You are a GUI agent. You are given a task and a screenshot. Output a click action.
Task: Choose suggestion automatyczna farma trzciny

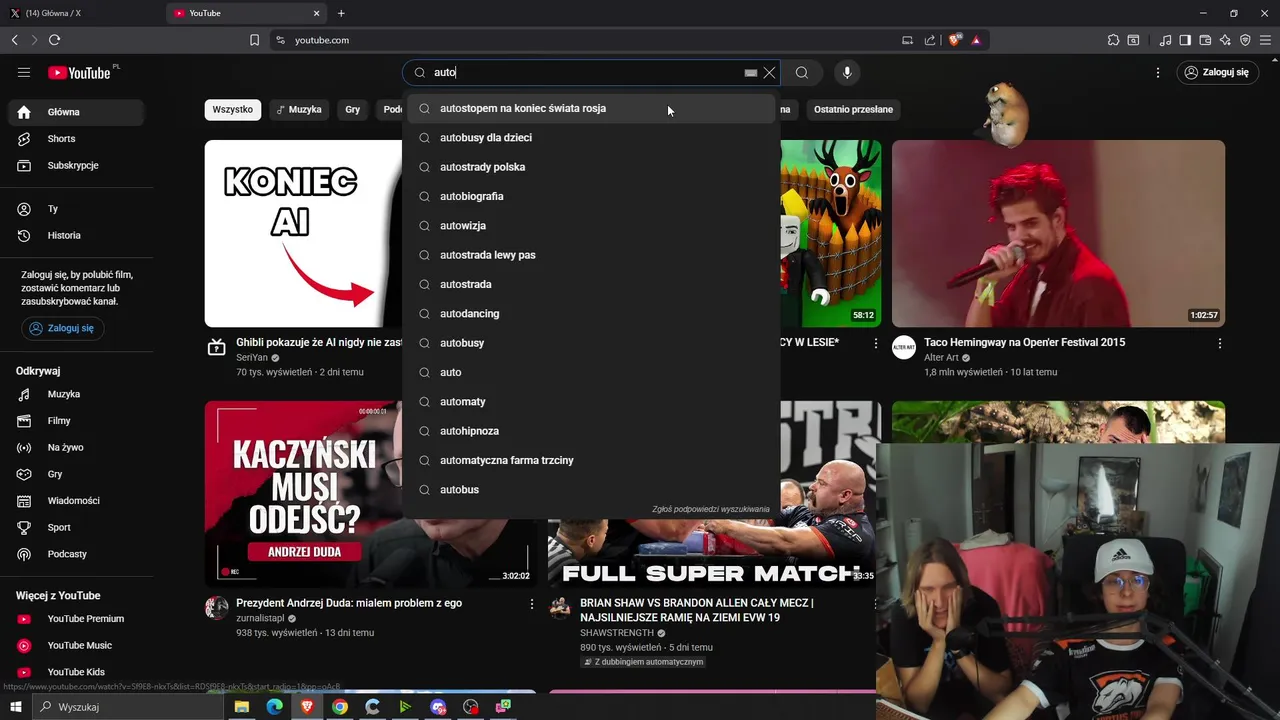(x=591, y=460)
